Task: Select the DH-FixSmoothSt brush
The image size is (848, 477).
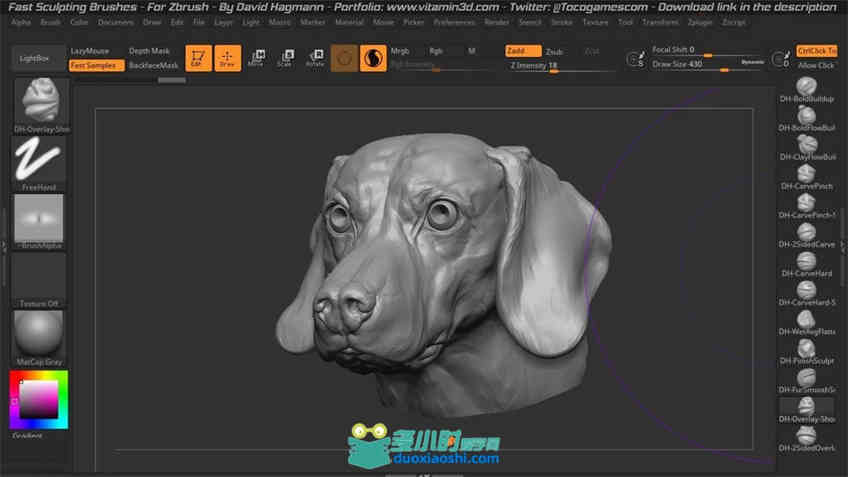Action: (x=806, y=382)
